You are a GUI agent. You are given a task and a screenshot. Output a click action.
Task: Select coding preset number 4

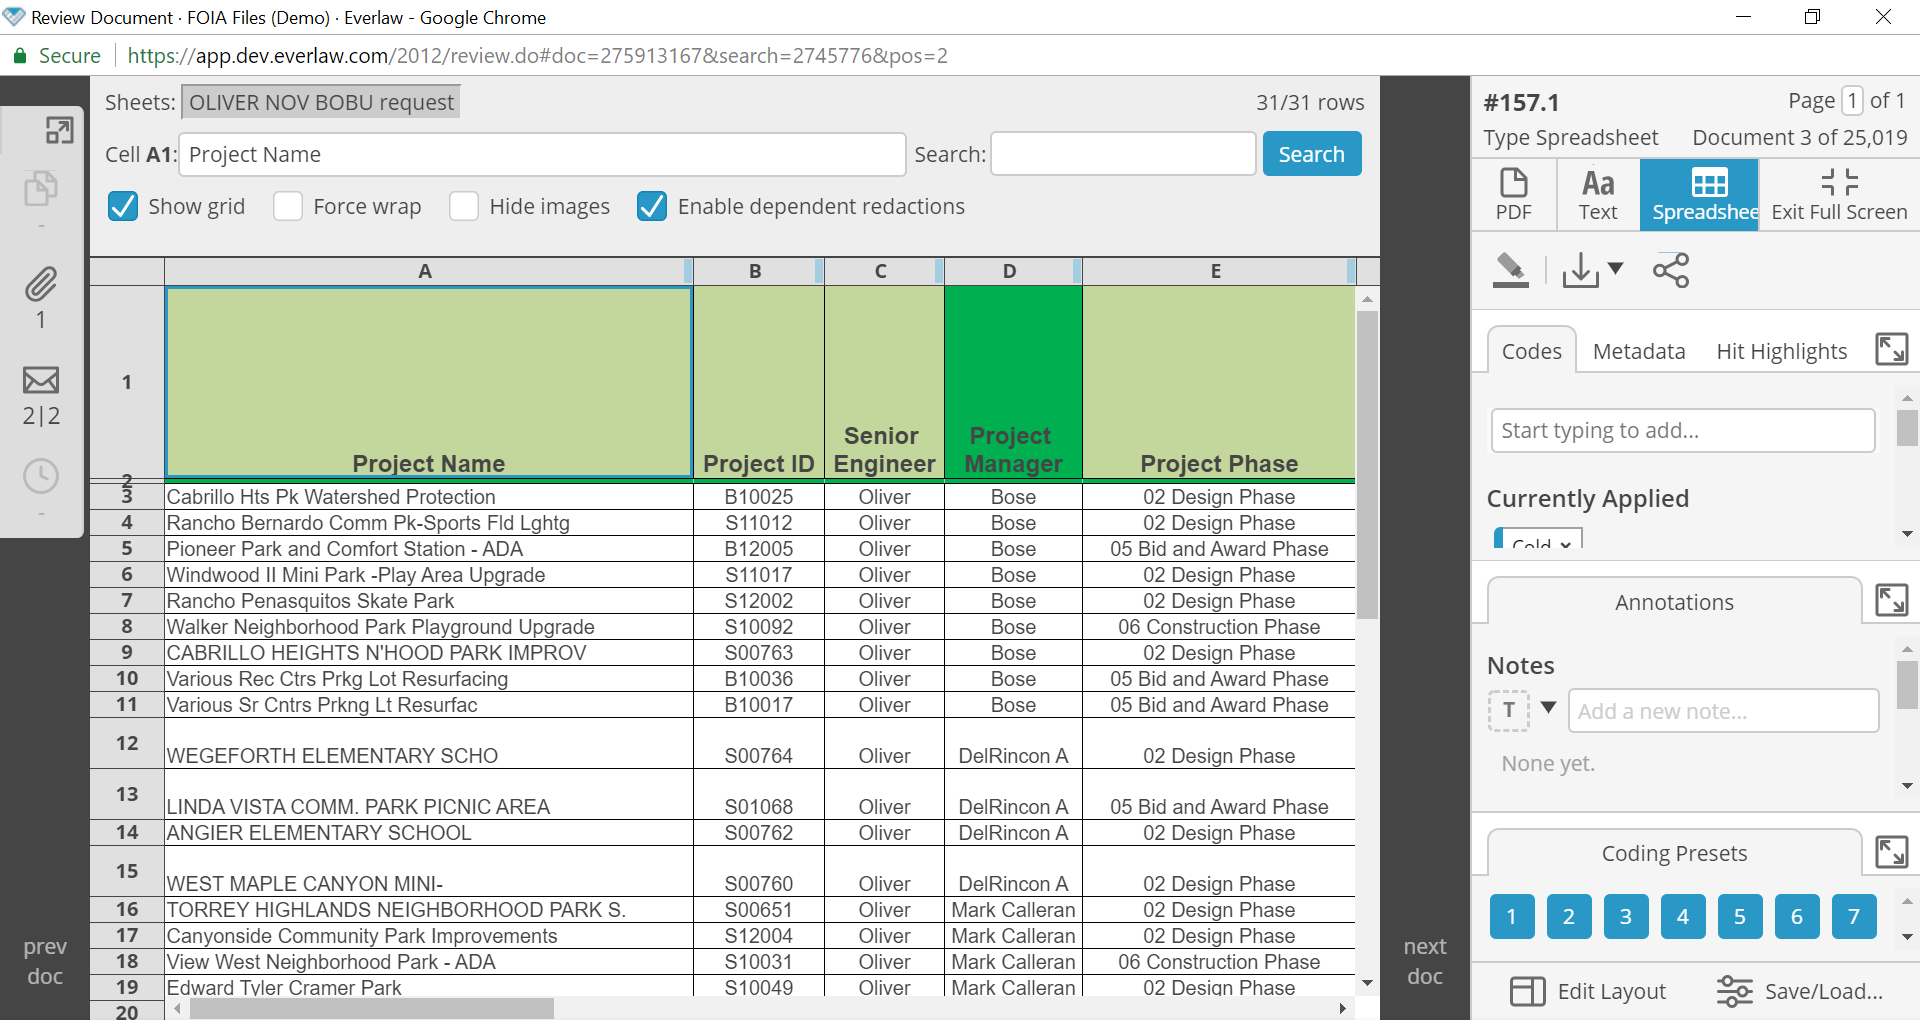[1682, 916]
